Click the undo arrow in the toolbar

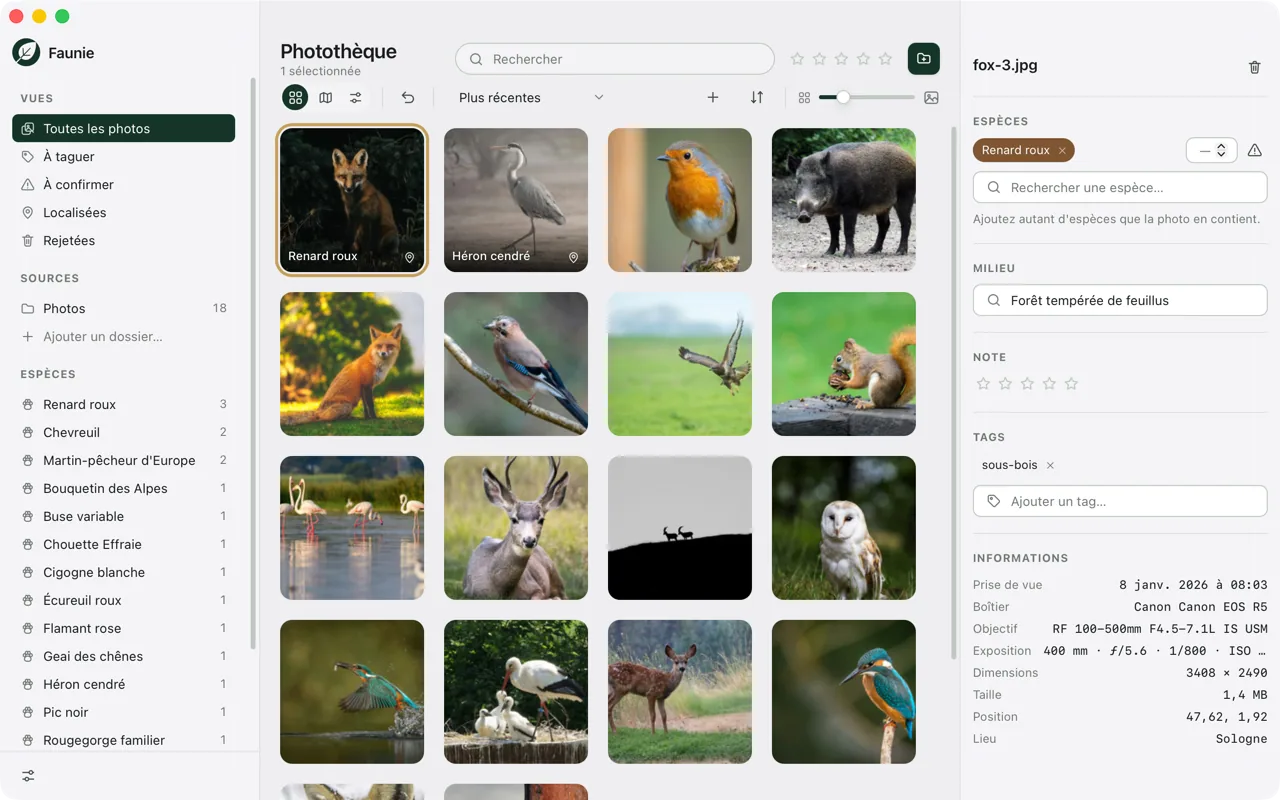tap(408, 97)
